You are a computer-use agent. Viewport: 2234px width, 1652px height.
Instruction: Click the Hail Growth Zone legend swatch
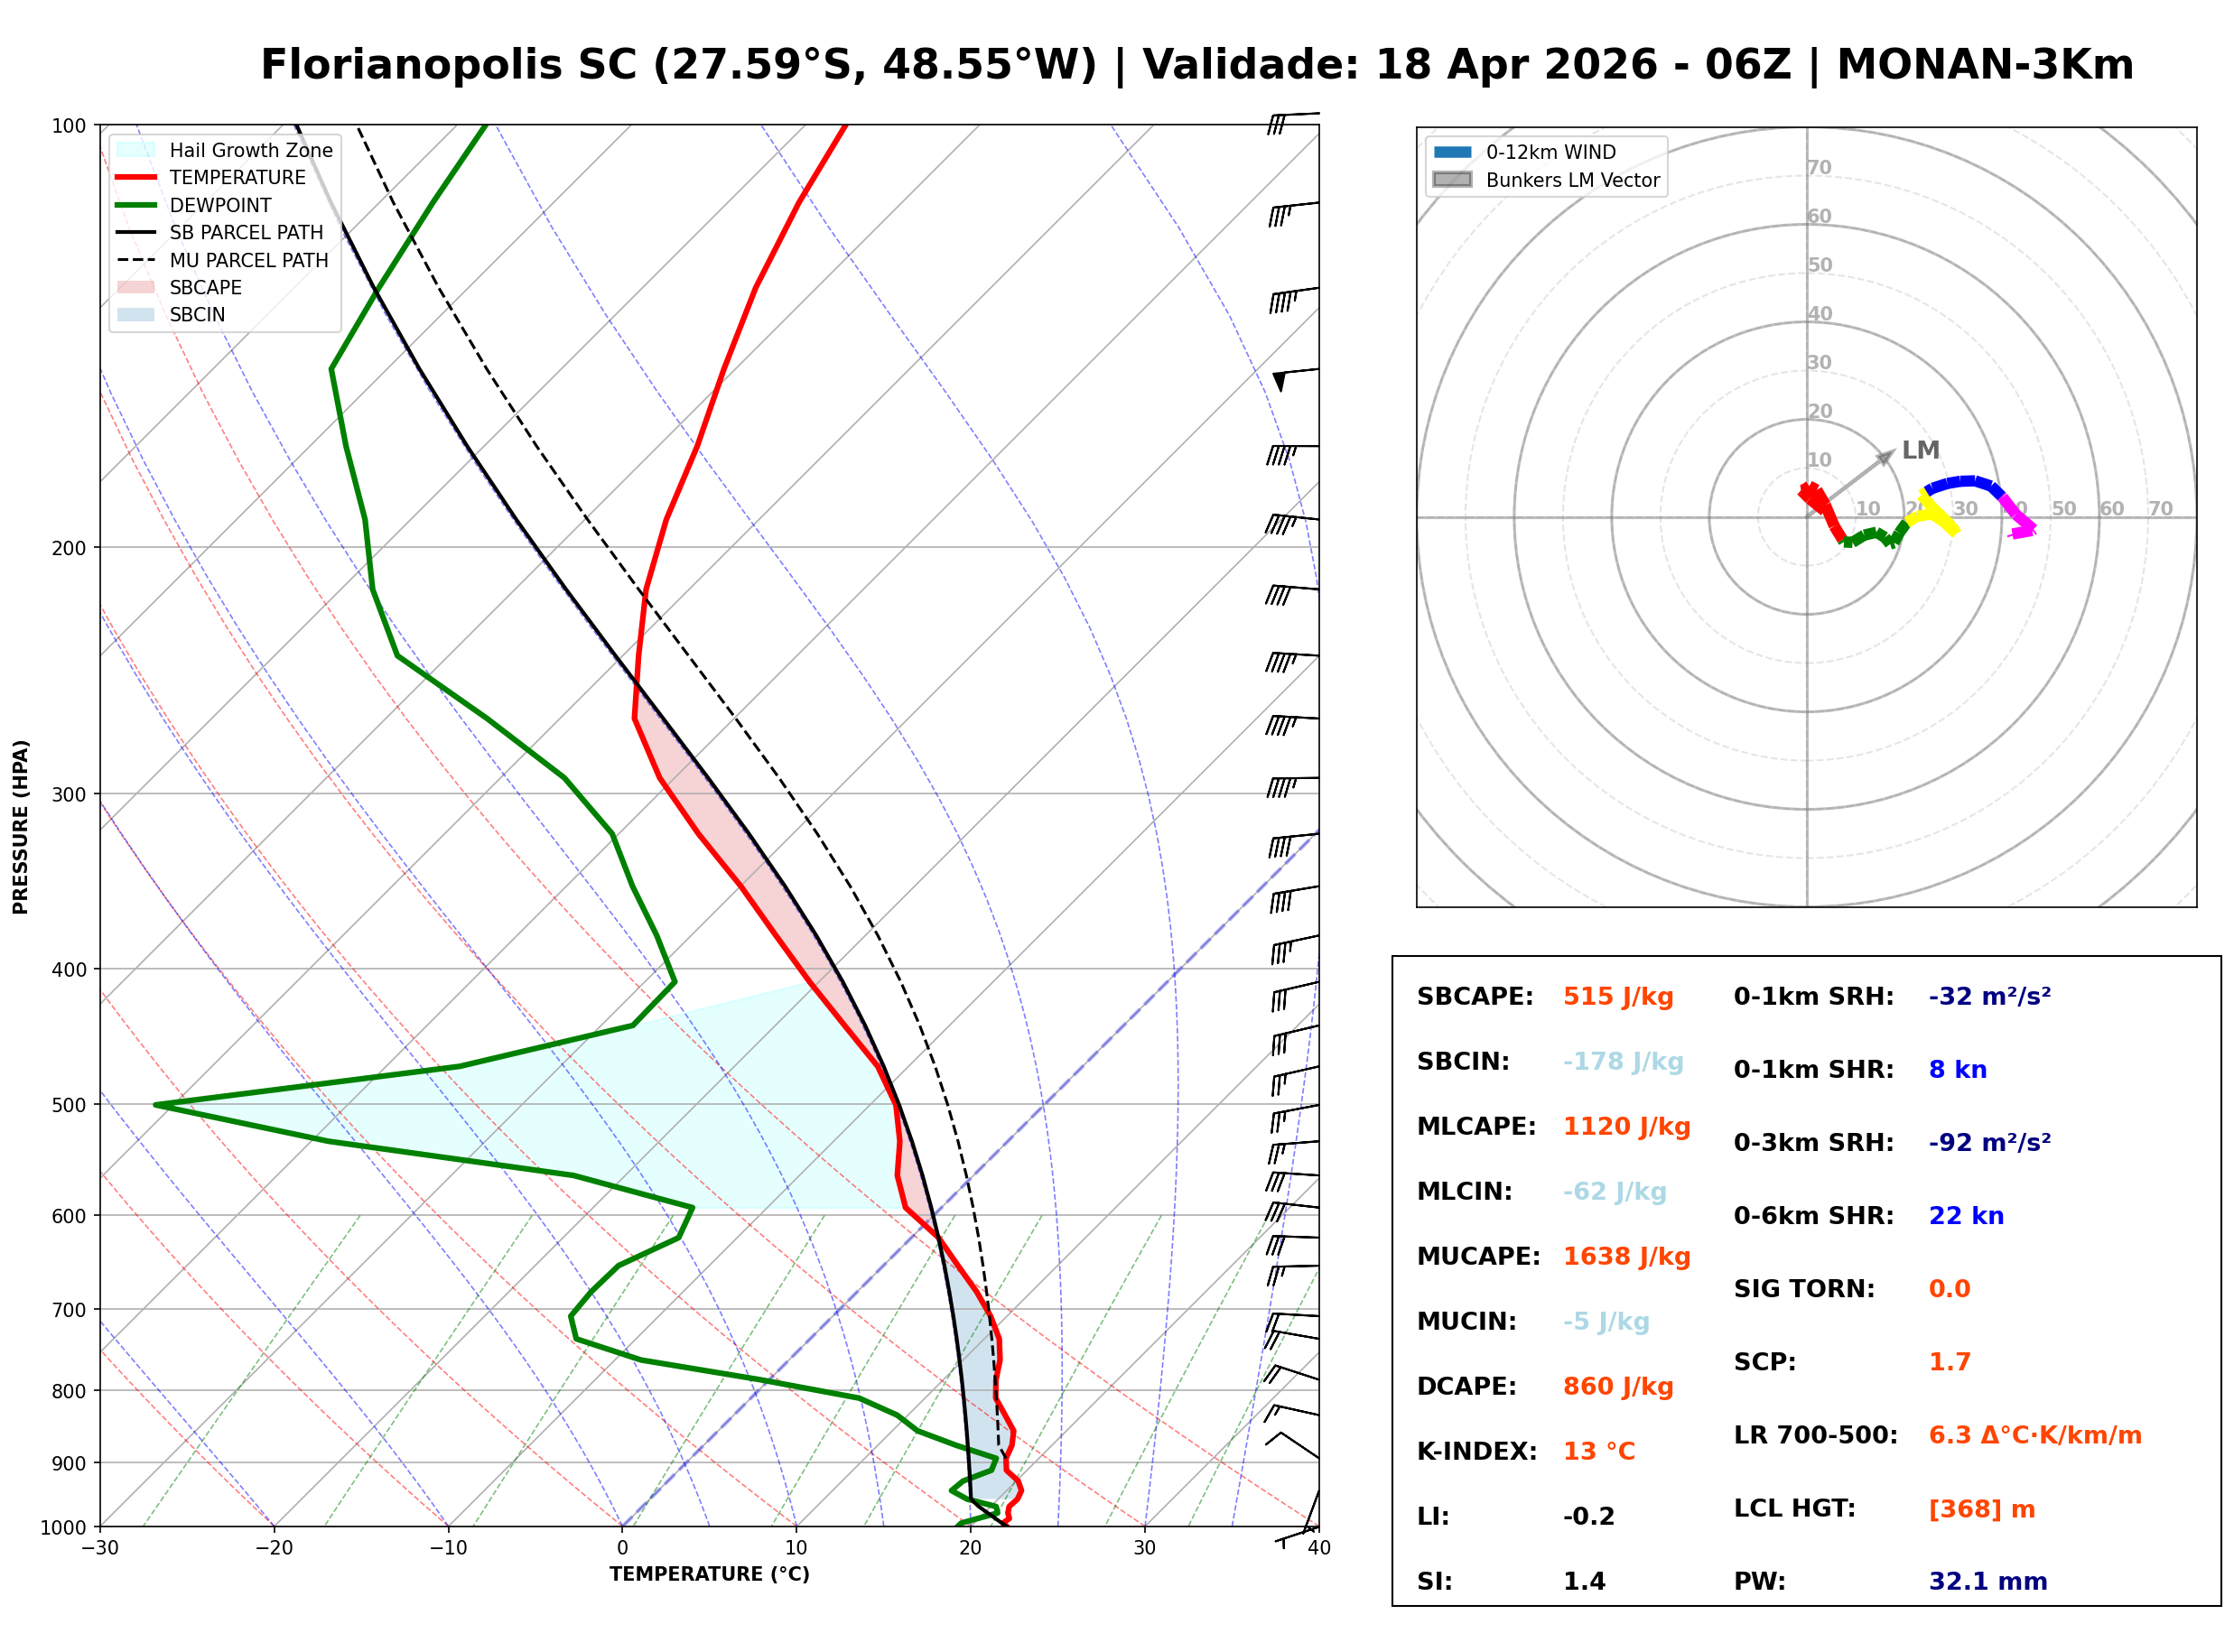(x=136, y=150)
